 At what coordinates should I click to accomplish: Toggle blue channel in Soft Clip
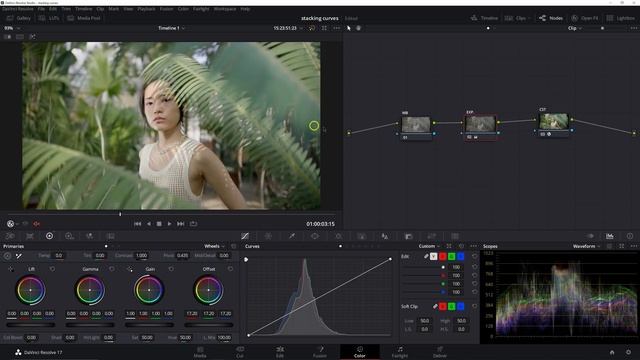[460, 306]
